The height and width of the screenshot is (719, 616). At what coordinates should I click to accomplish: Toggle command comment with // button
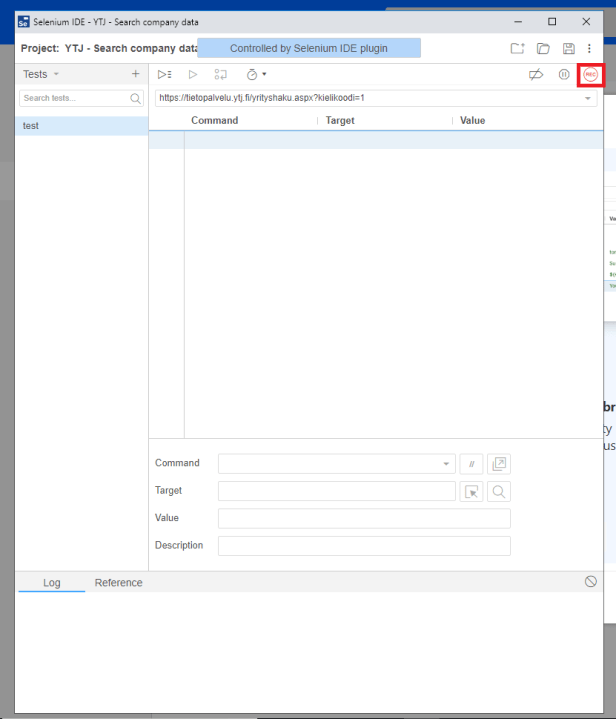tap(471, 464)
